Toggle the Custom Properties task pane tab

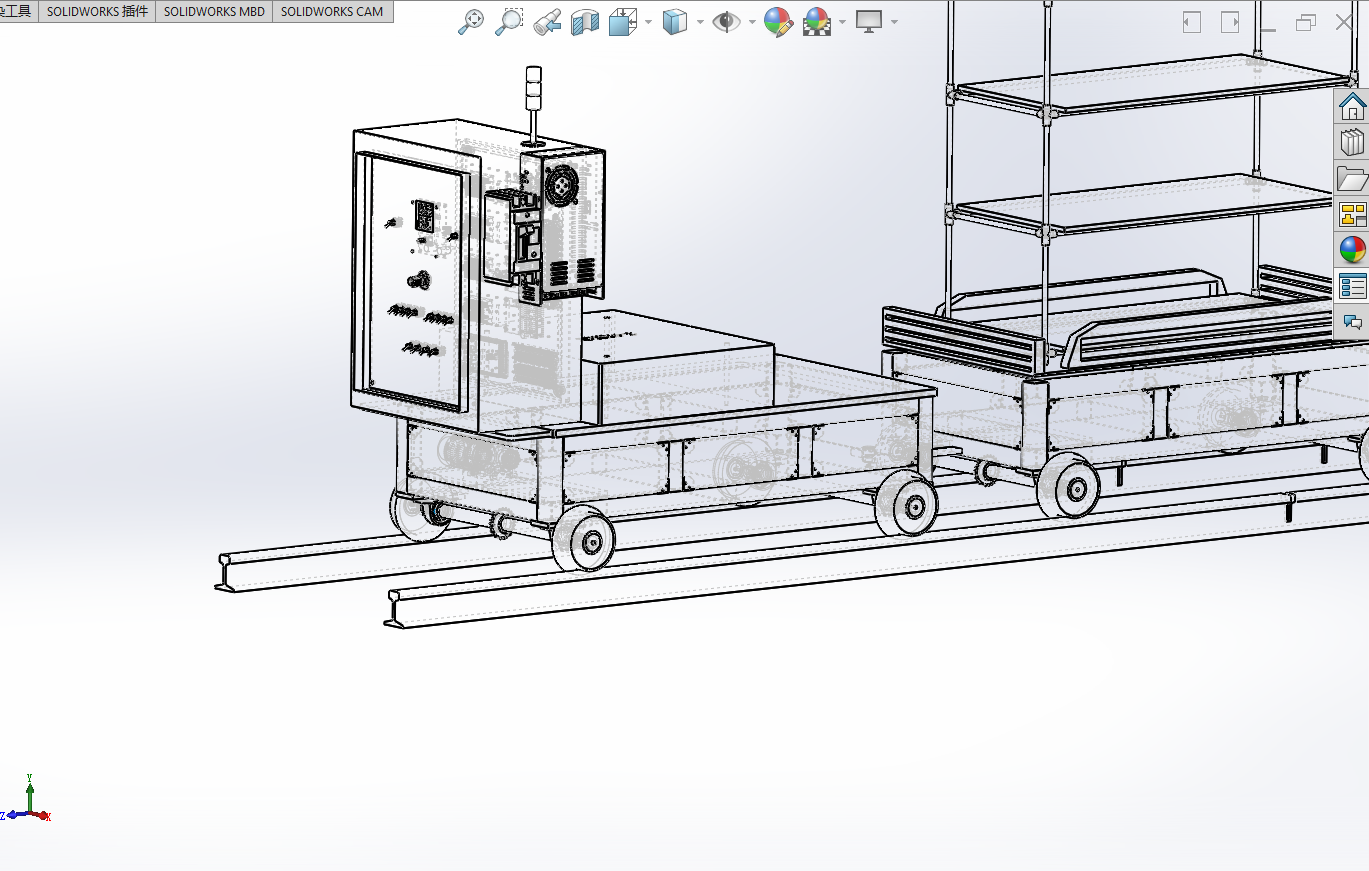1352,286
